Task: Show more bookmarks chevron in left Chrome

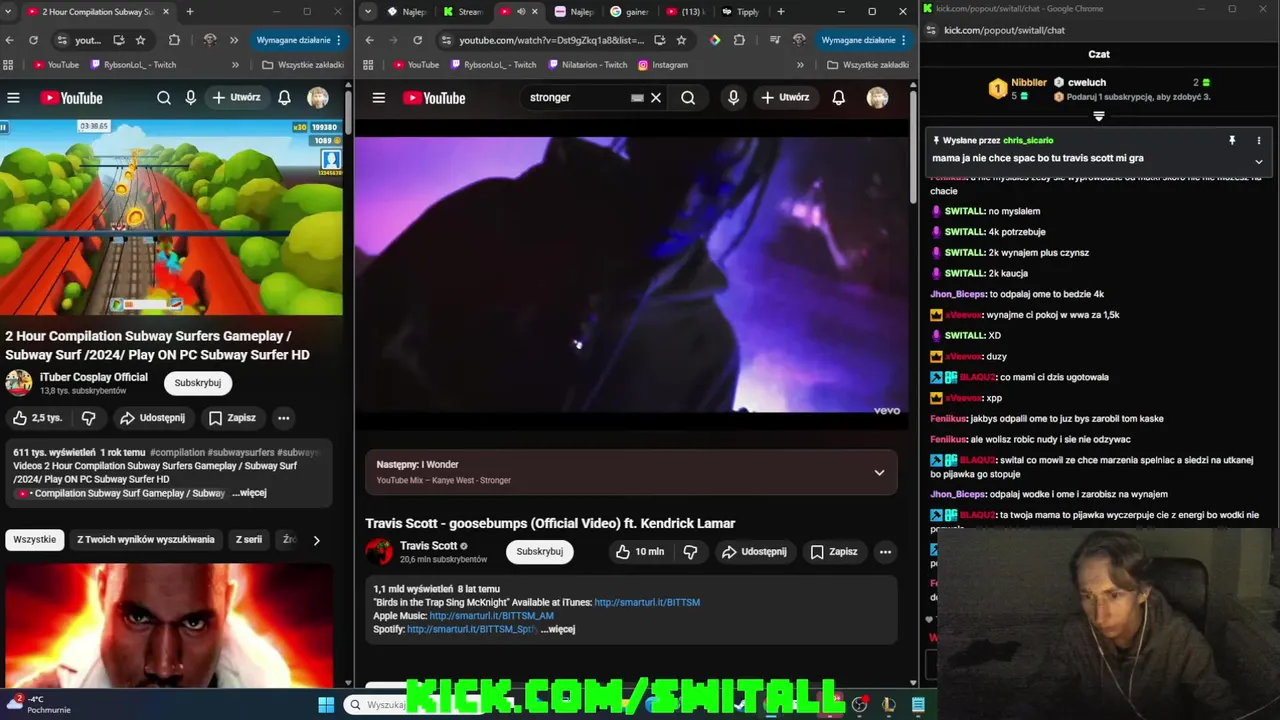Action: pos(235,65)
